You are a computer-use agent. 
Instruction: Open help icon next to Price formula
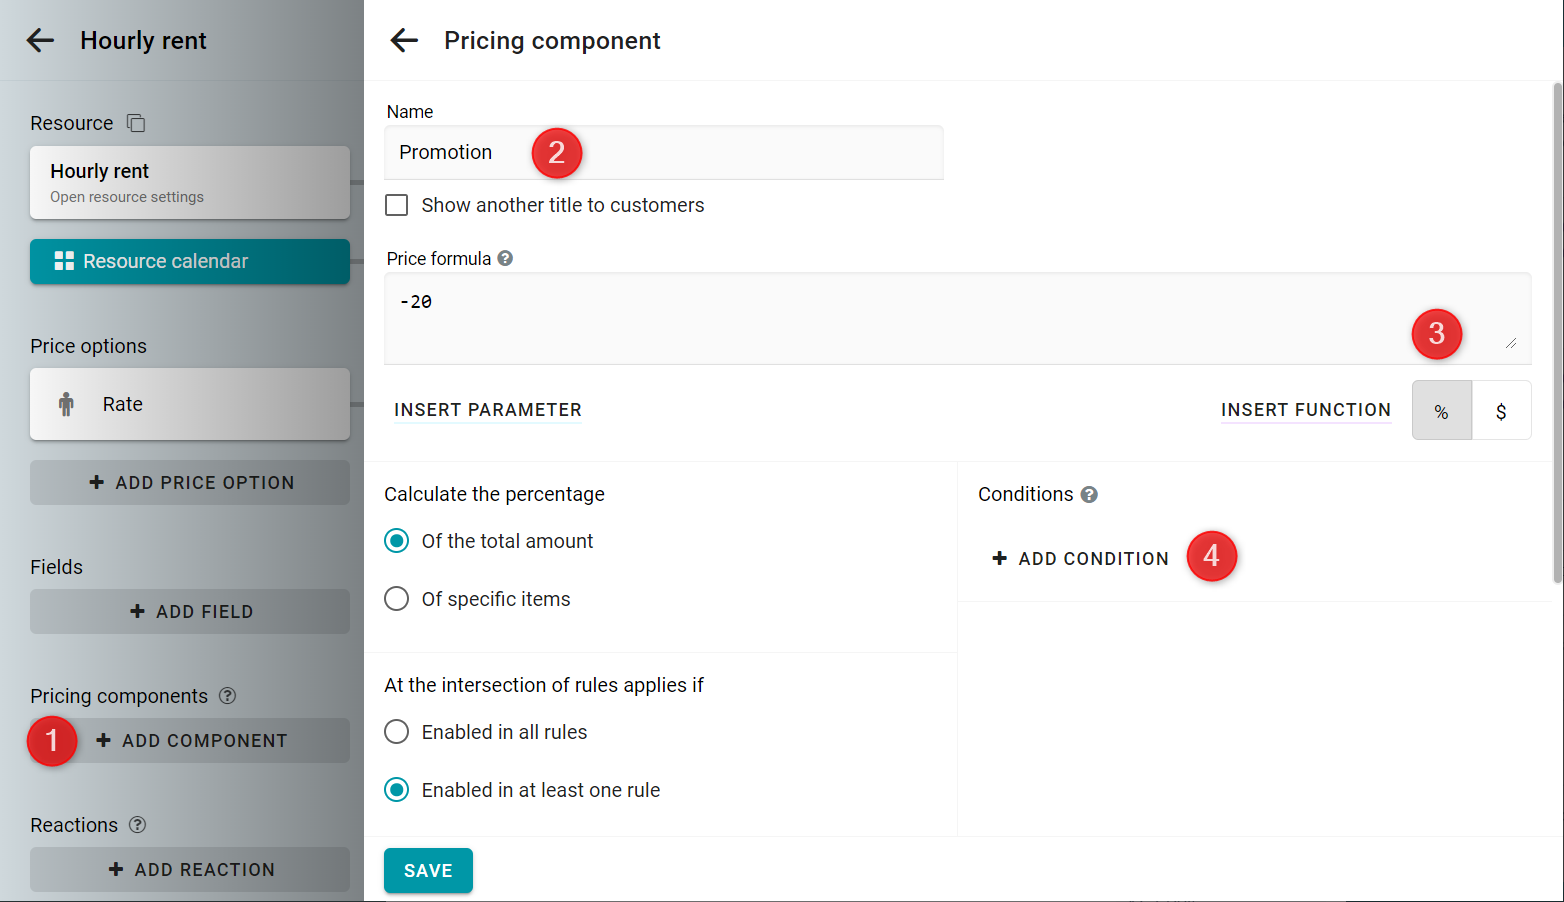[505, 258]
